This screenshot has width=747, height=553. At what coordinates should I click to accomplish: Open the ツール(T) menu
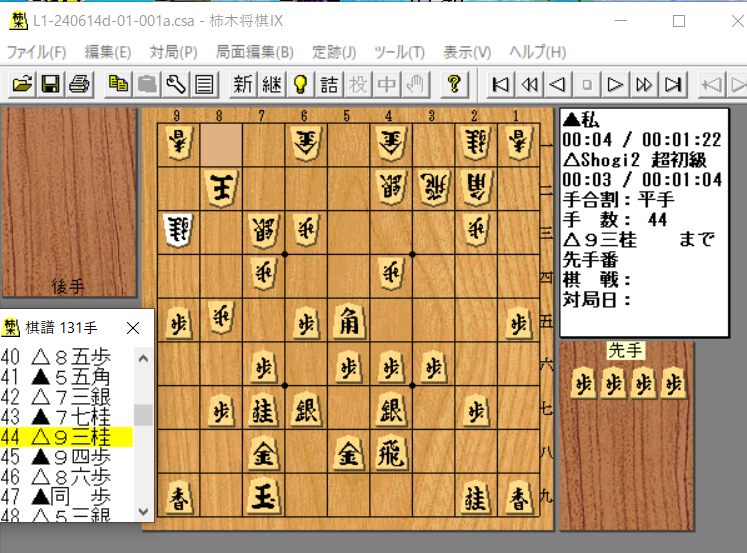pos(399,52)
